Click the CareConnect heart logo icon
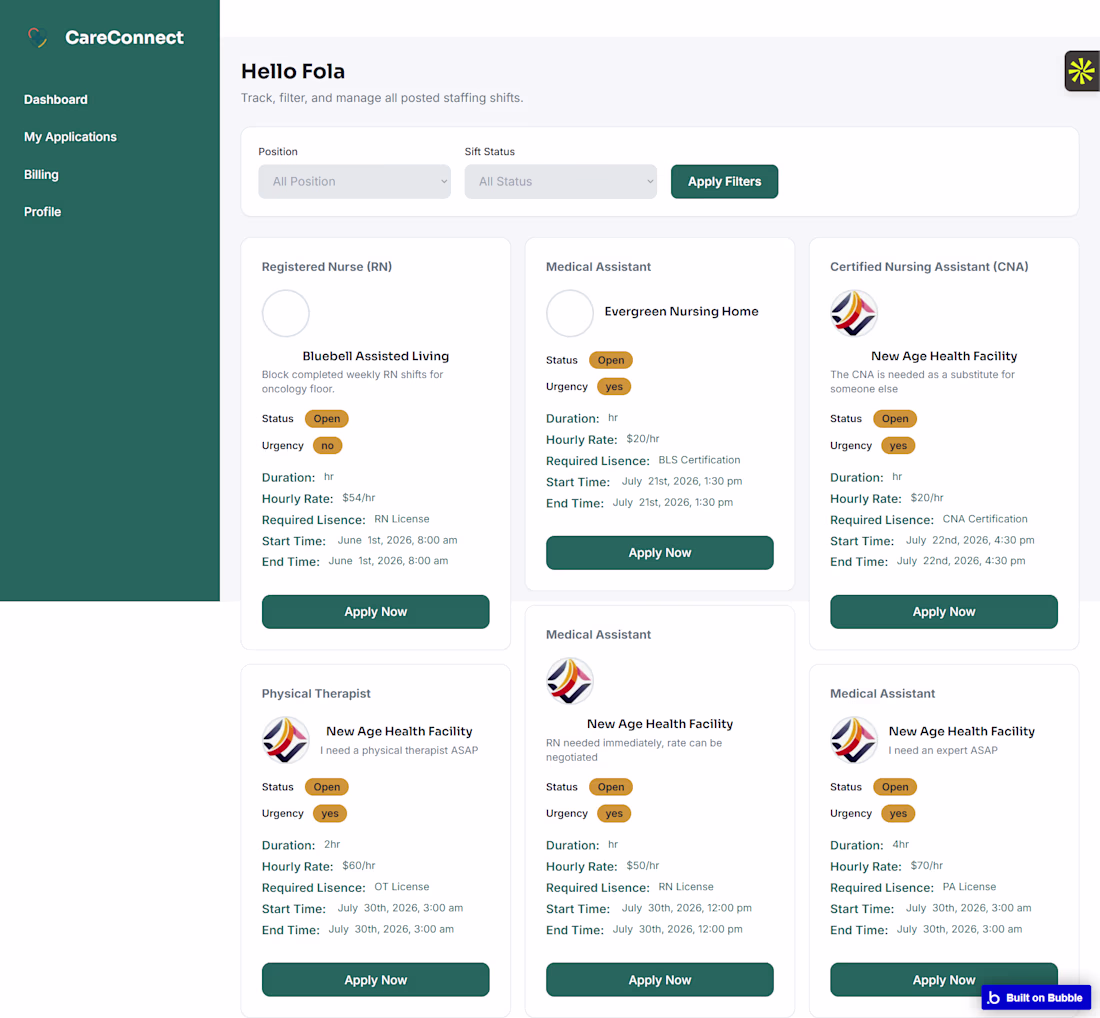The image size is (1100, 1018). pyautogui.click(x=38, y=37)
